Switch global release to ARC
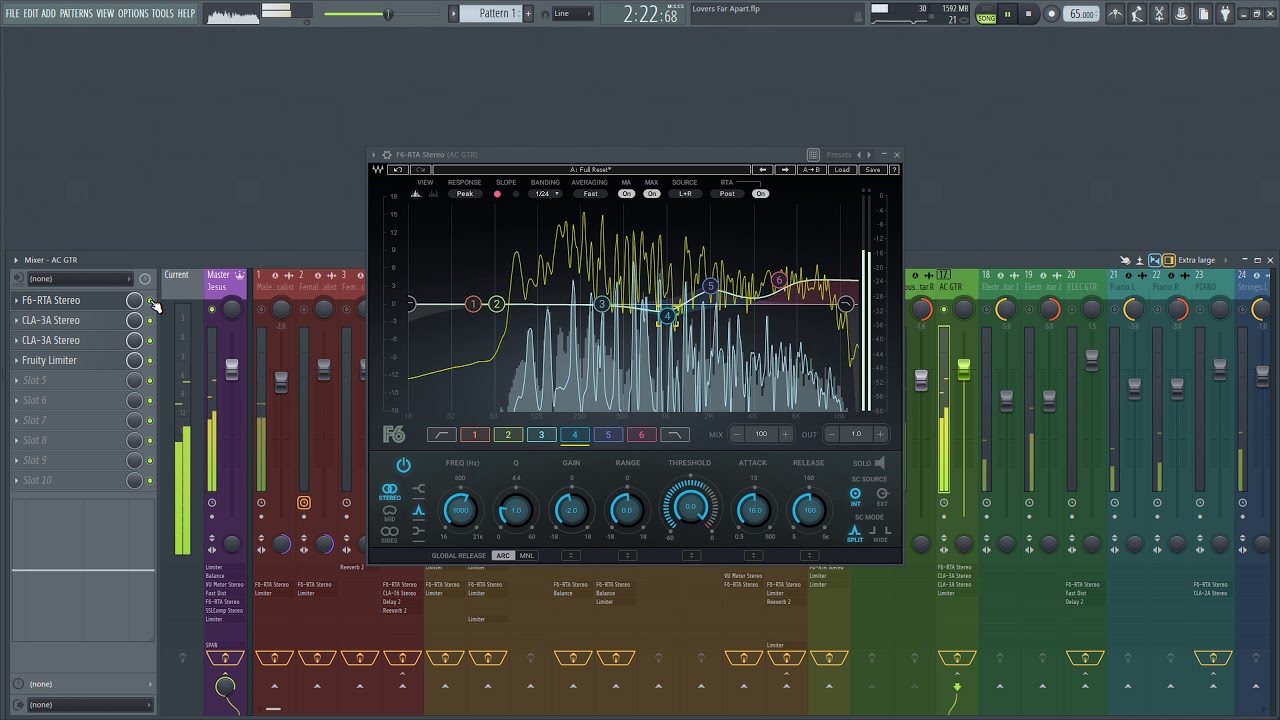This screenshot has height=720, width=1280. [x=503, y=556]
